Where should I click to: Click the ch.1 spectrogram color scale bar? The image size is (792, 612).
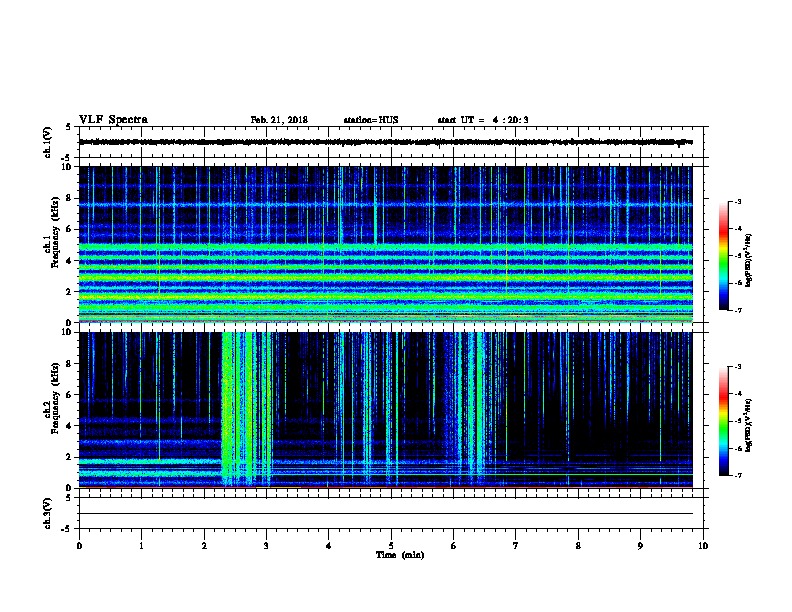(723, 256)
